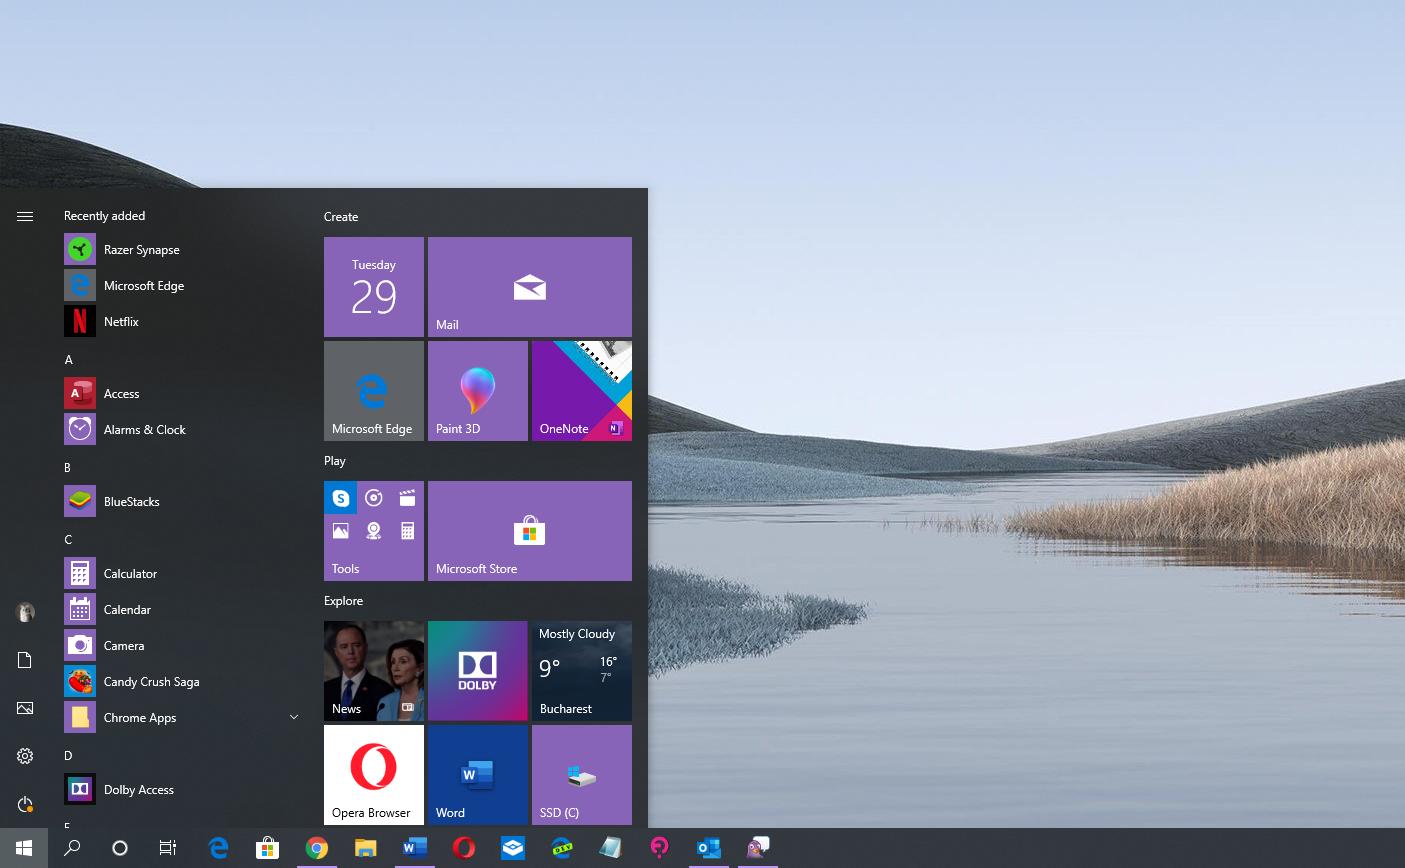
Task: Open the pink circular app on taskbar
Action: pos(659,848)
